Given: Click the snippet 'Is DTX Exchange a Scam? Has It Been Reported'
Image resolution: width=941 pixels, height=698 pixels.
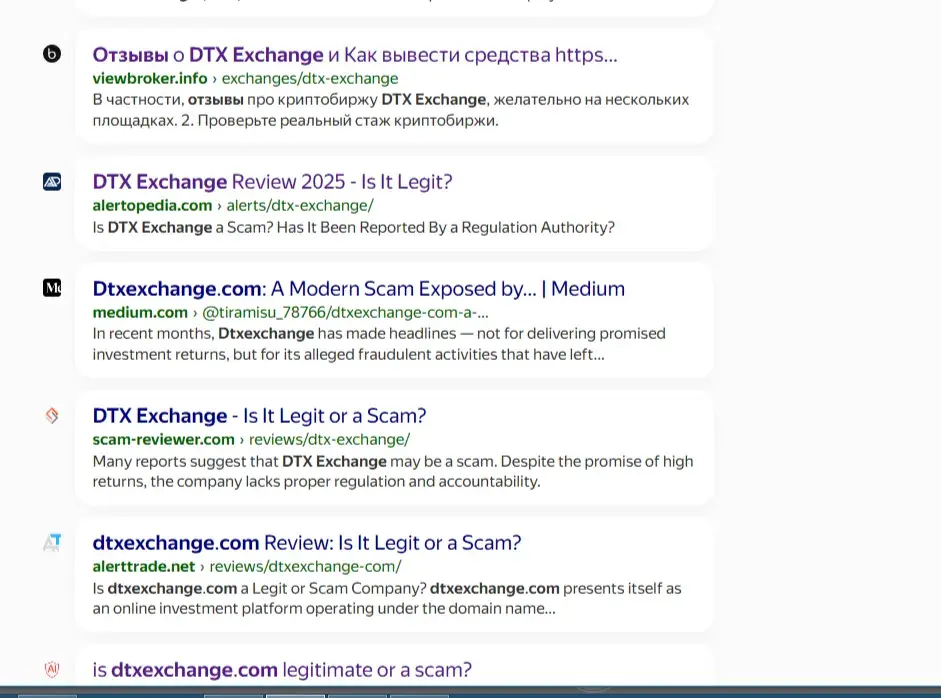Looking at the screenshot, I should pyautogui.click(x=353, y=227).
